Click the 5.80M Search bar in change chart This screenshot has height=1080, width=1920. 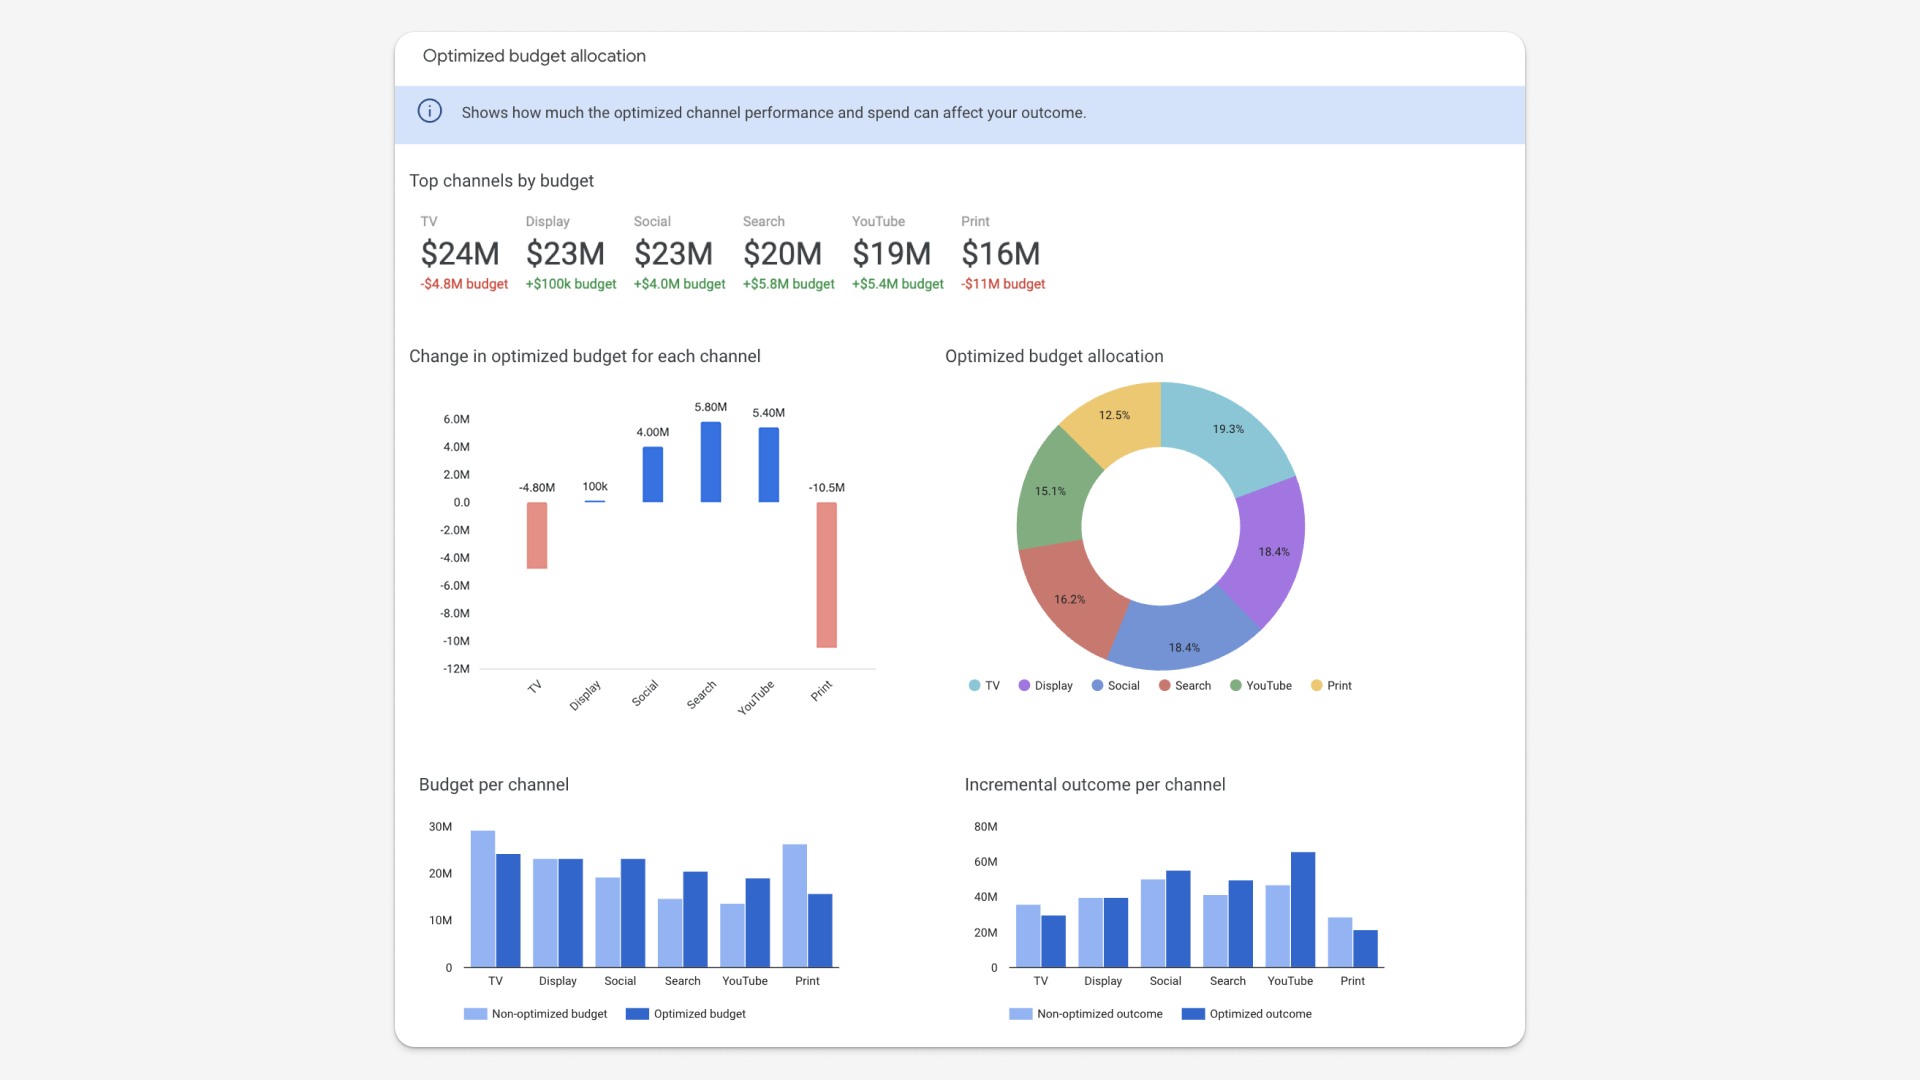(x=711, y=462)
